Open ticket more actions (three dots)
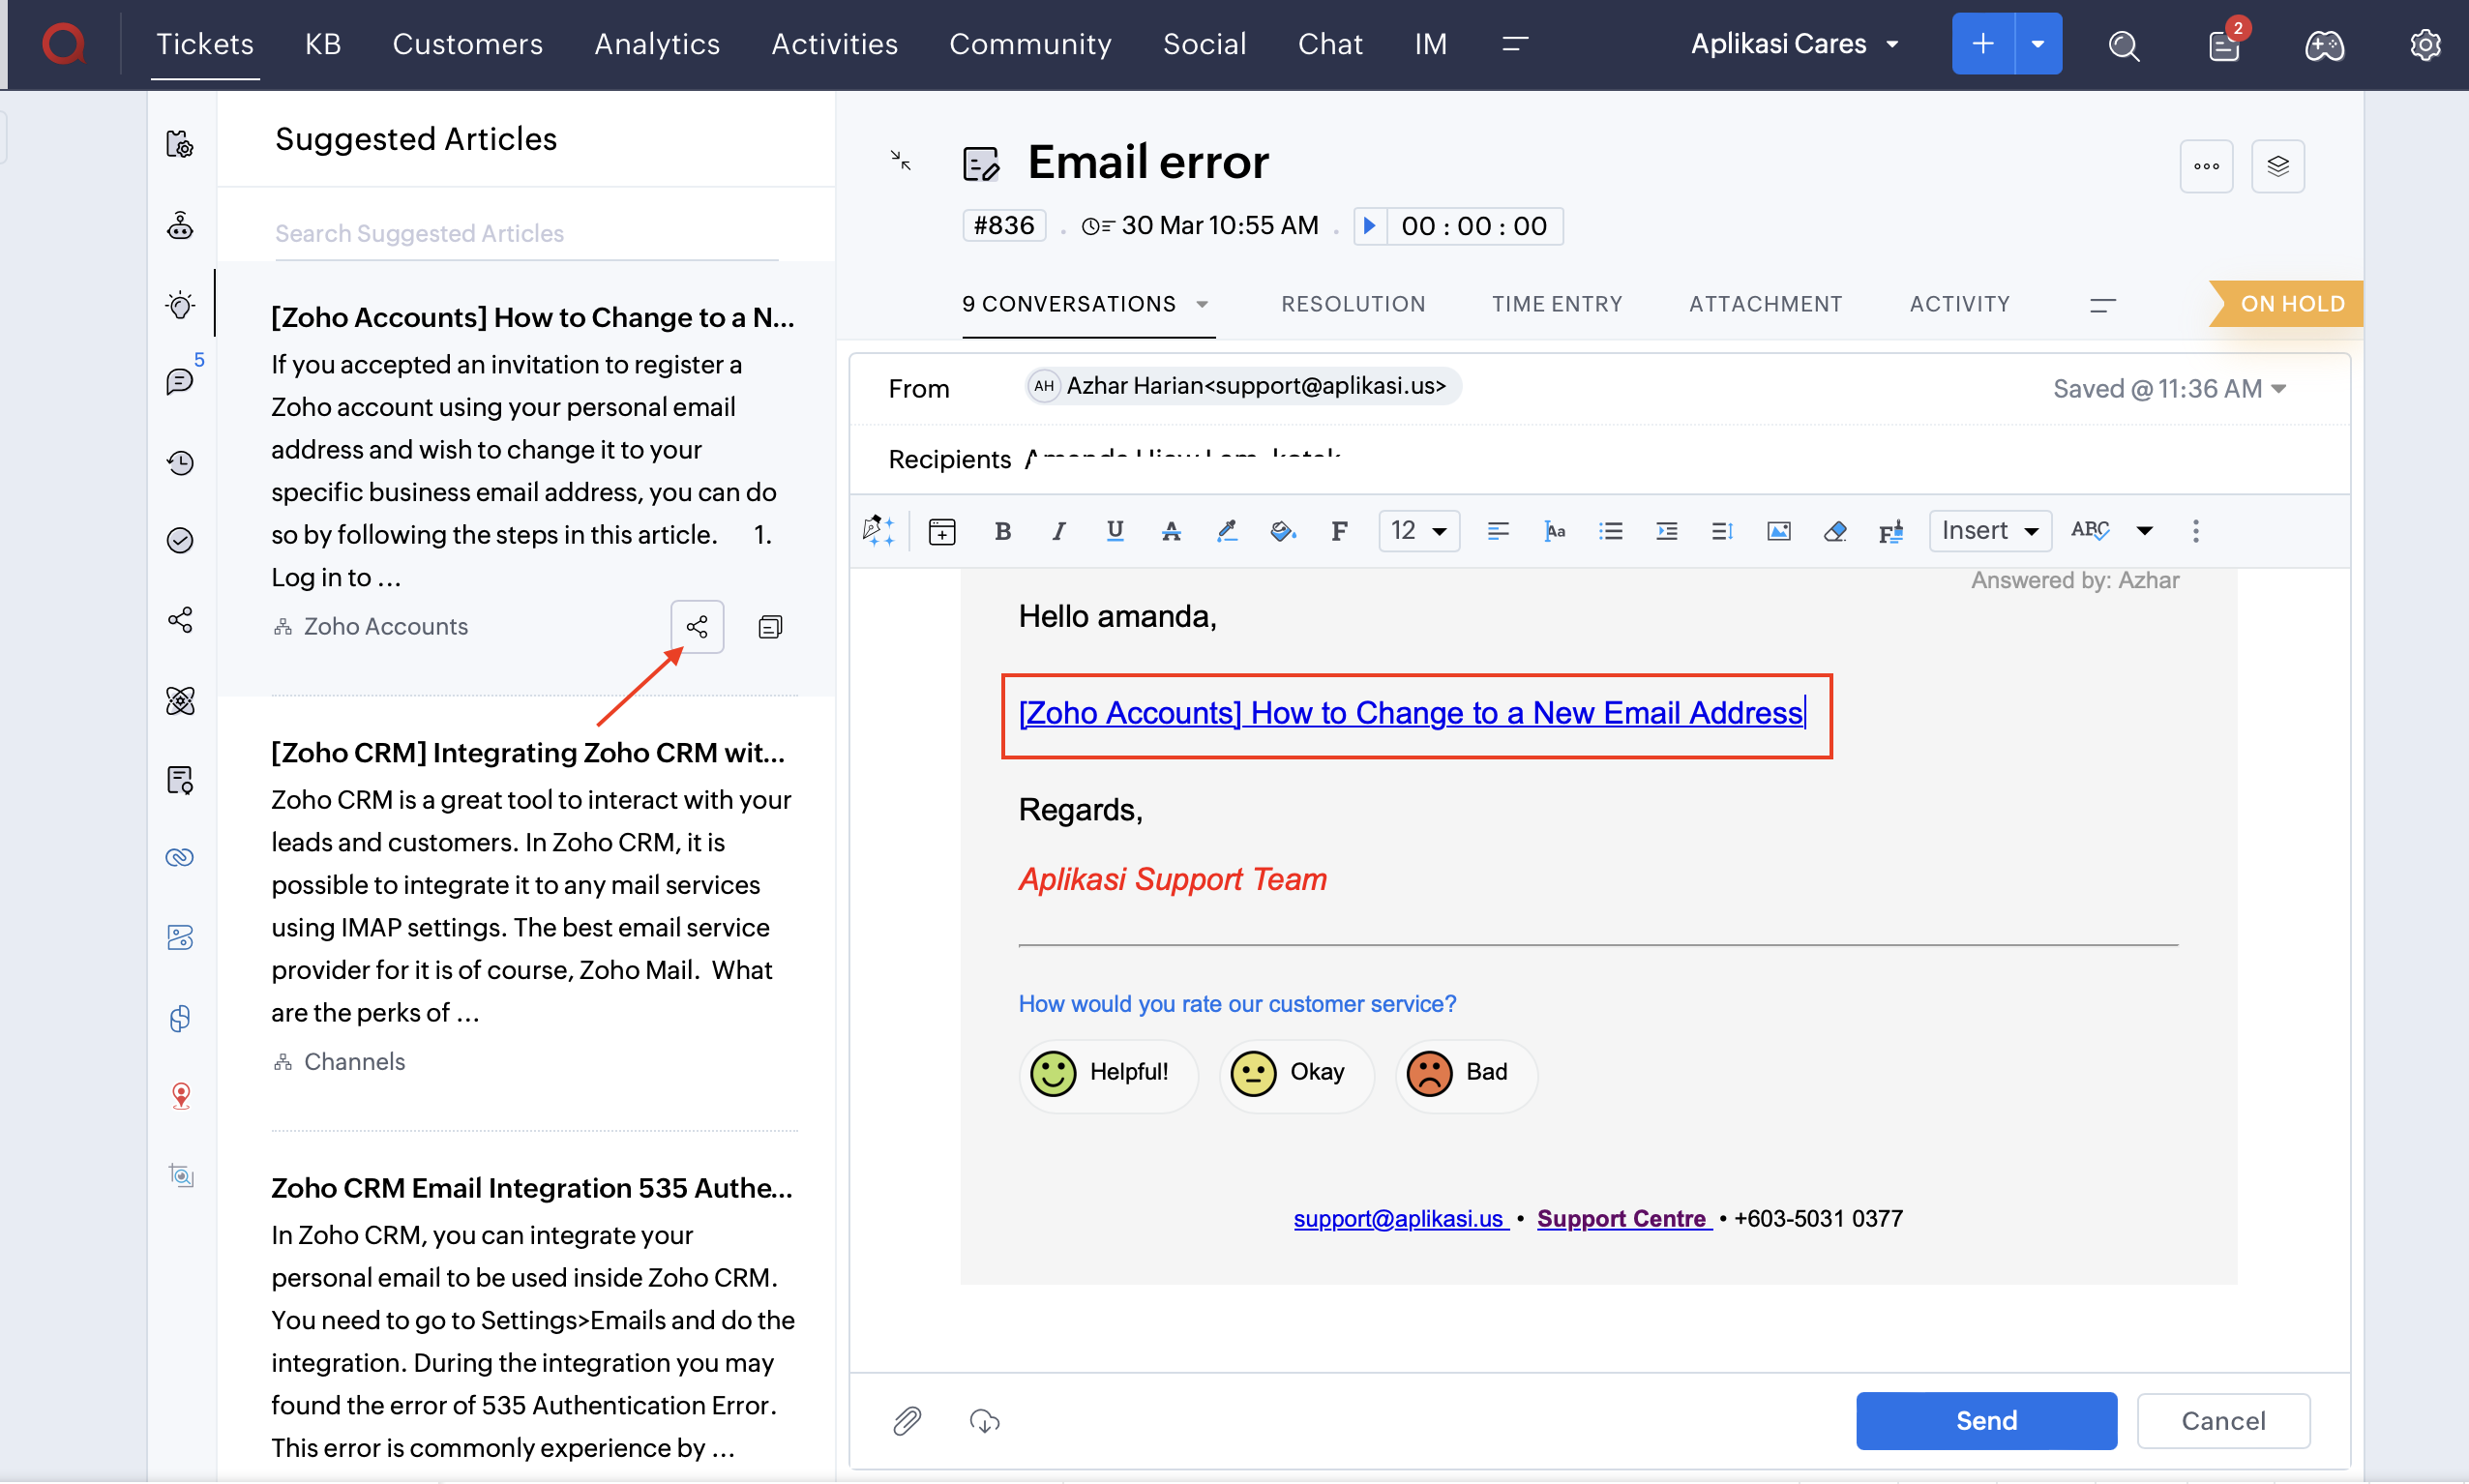This screenshot has height=1484, width=2469. (x=2206, y=166)
